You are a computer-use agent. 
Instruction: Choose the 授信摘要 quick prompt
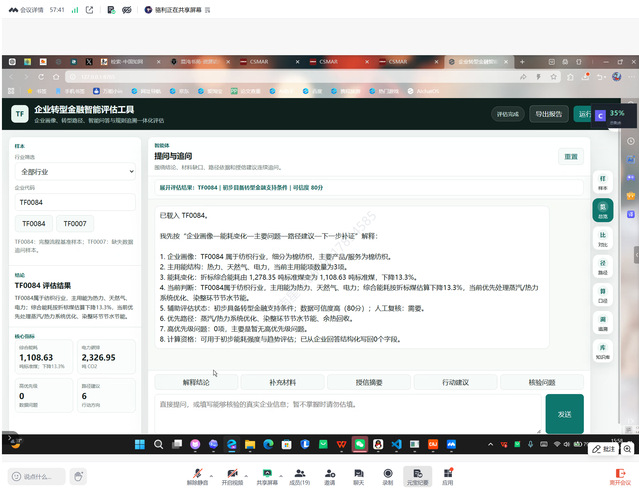point(369,382)
